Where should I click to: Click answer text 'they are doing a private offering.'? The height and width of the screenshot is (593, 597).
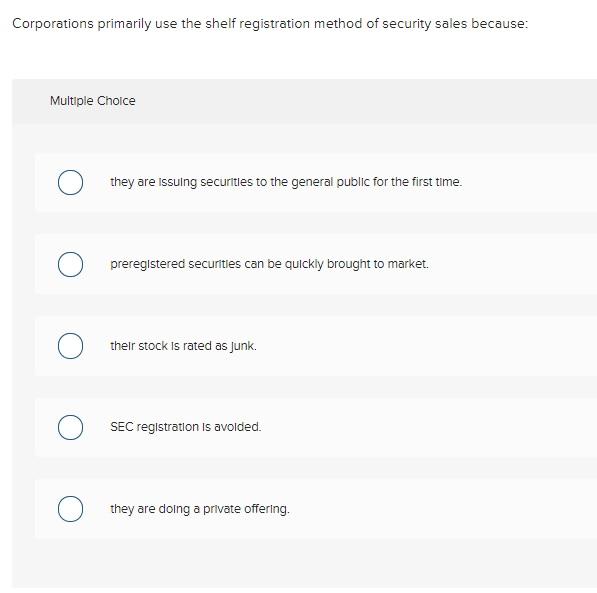pyautogui.click(x=200, y=509)
